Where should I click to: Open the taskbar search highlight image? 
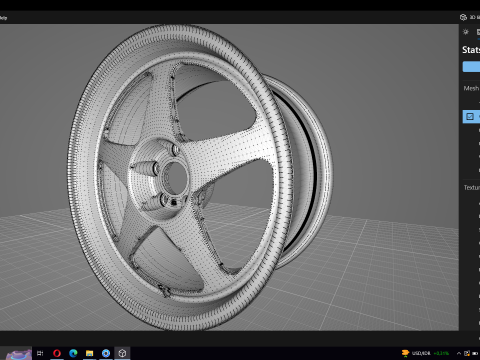(19, 354)
